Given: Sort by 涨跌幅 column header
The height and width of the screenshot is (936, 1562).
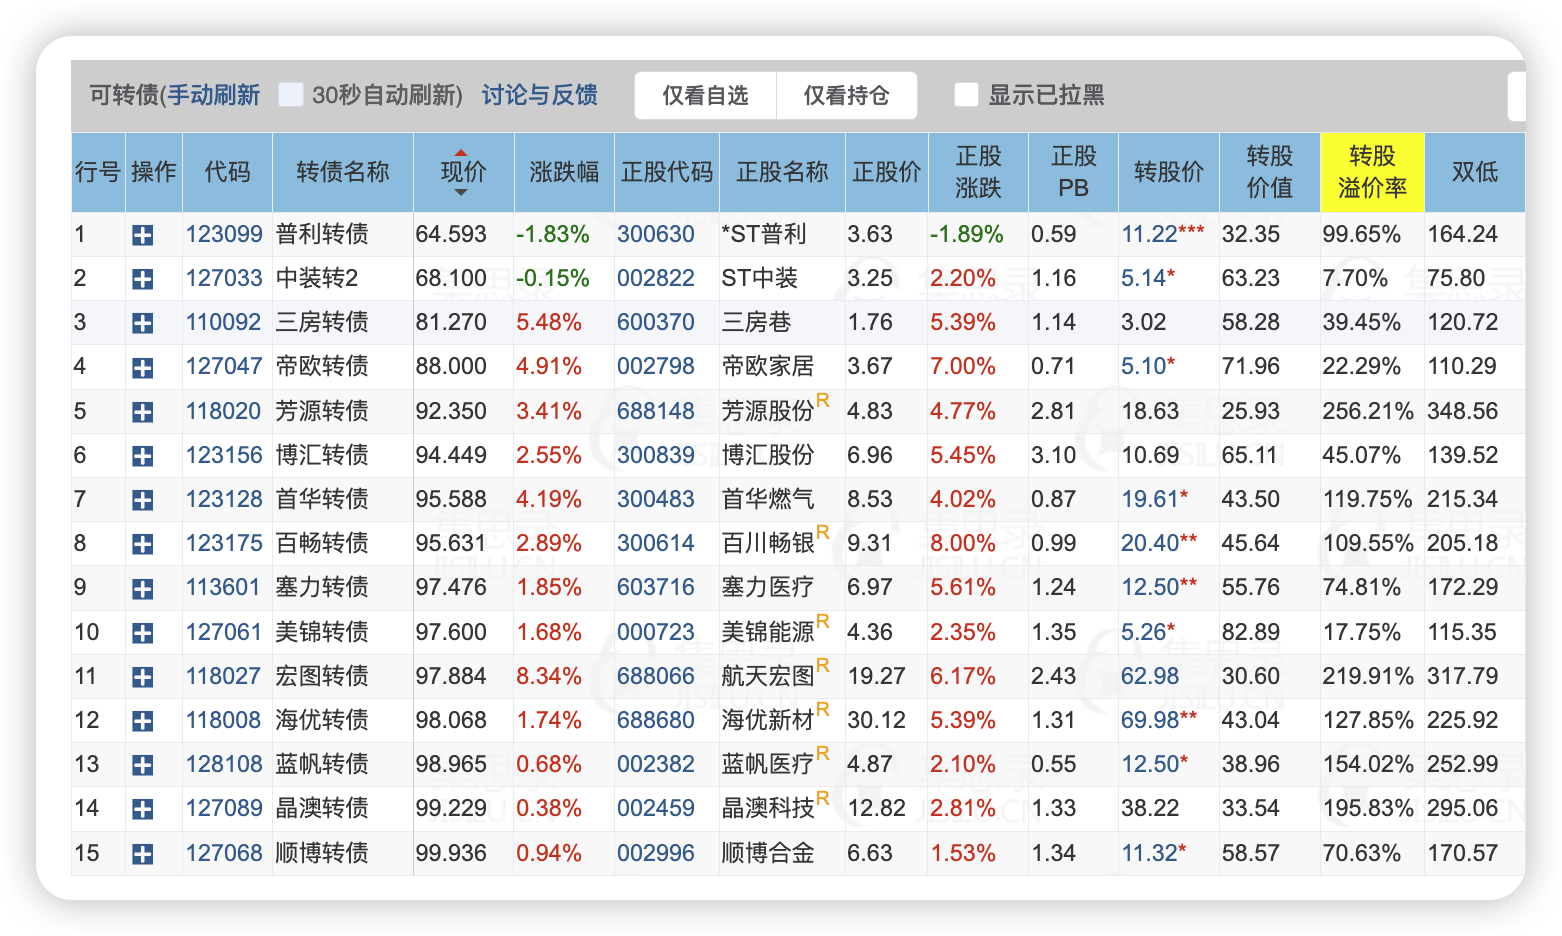Looking at the screenshot, I should [x=564, y=172].
